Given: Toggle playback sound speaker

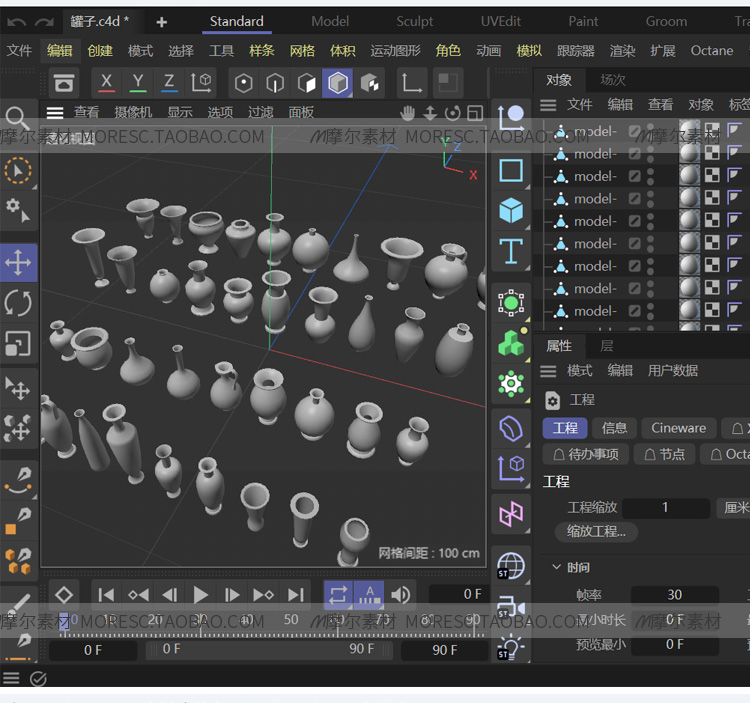Looking at the screenshot, I should 400,595.
